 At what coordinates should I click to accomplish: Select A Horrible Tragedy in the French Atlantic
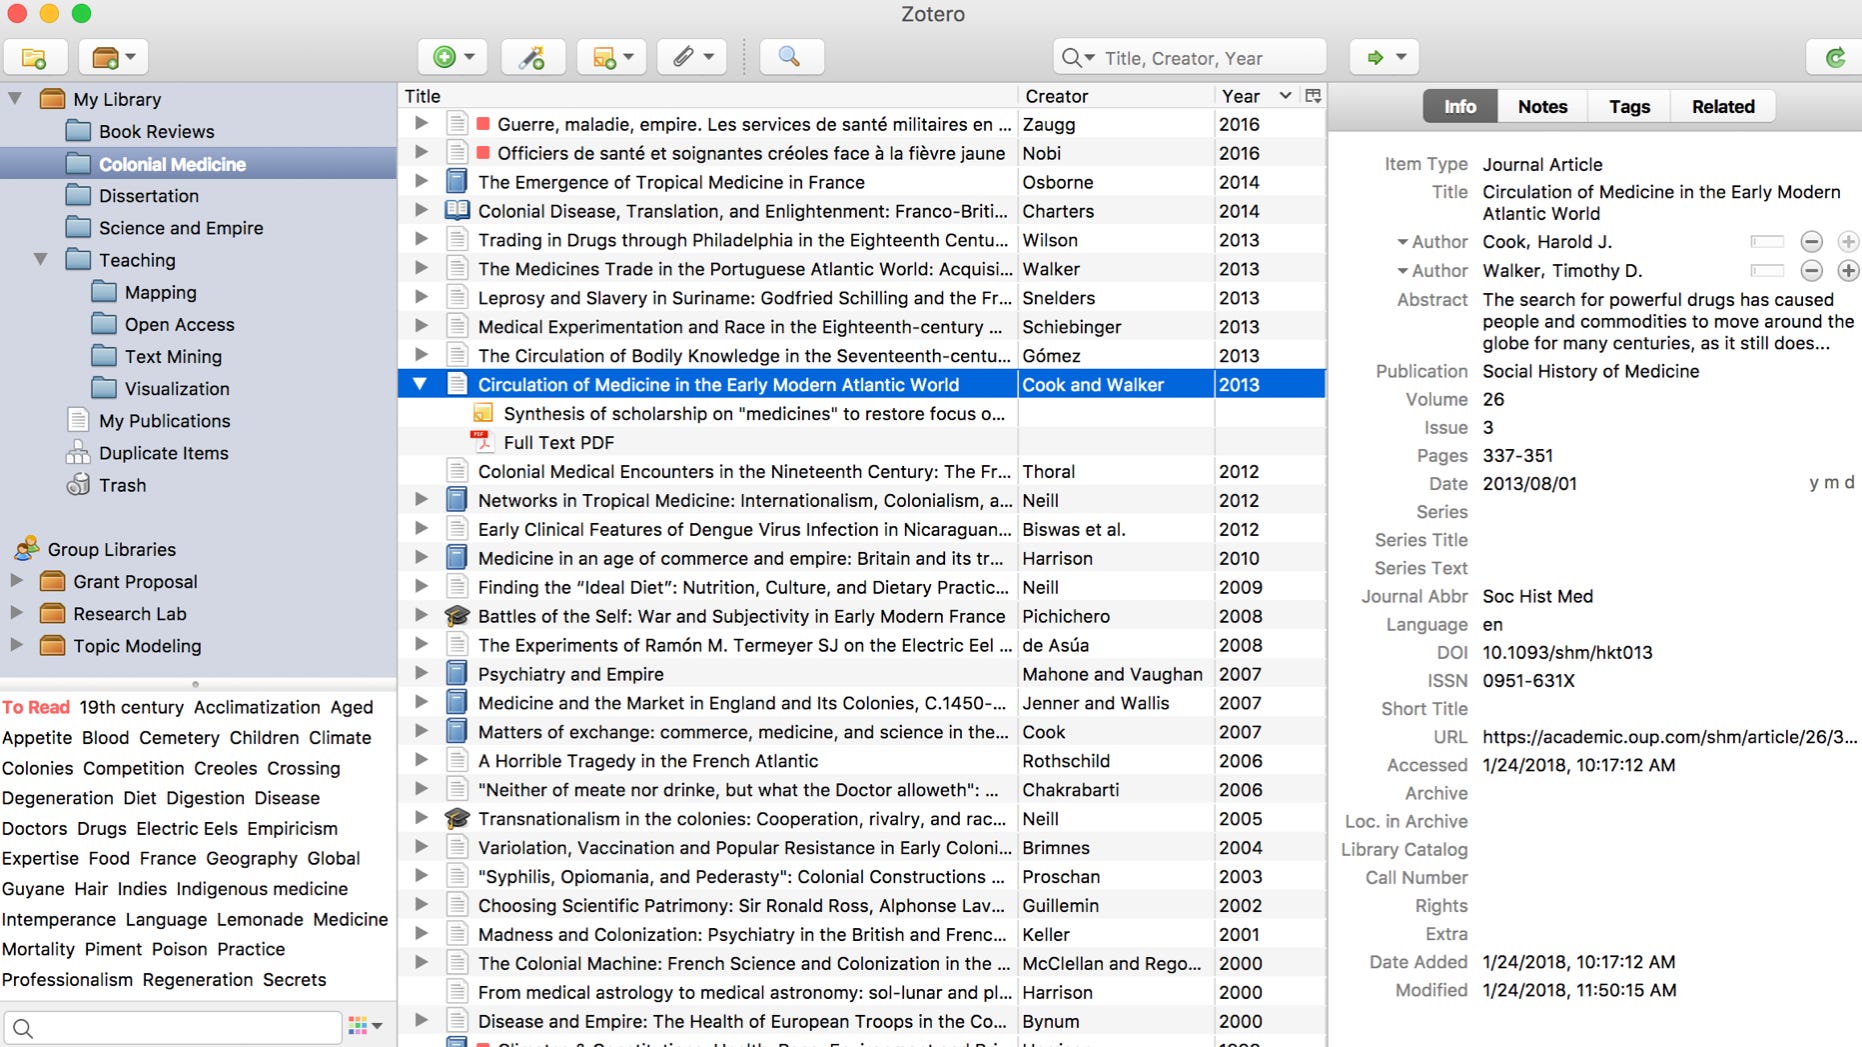click(x=648, y=761)
